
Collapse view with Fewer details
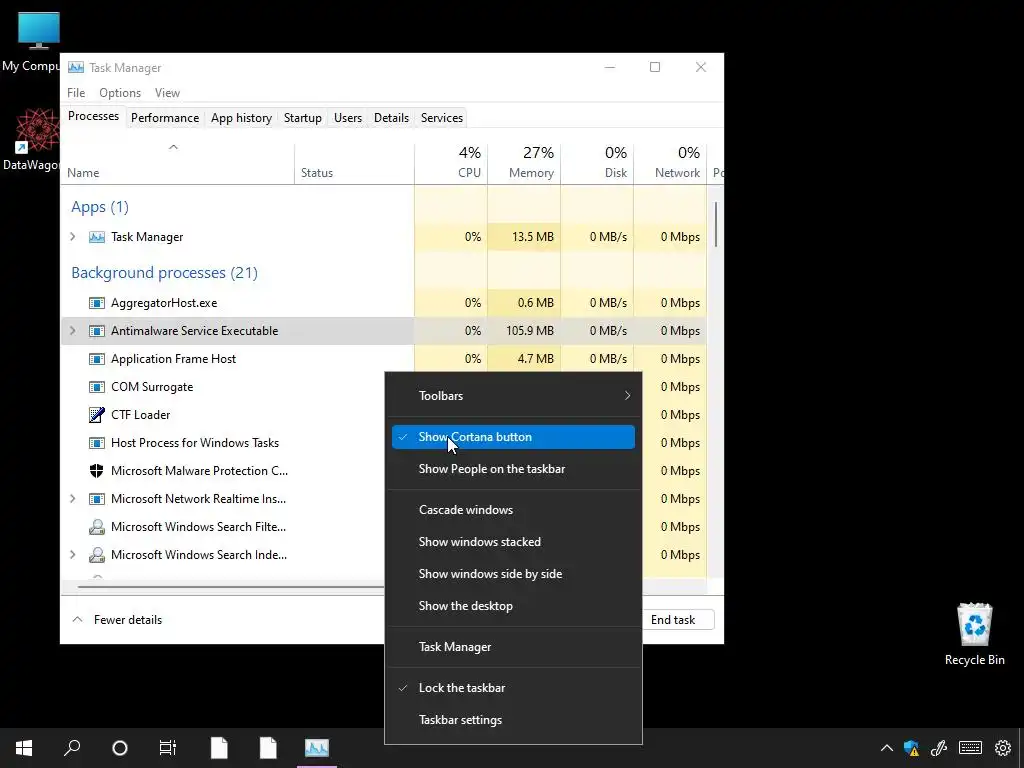(117, 620)
